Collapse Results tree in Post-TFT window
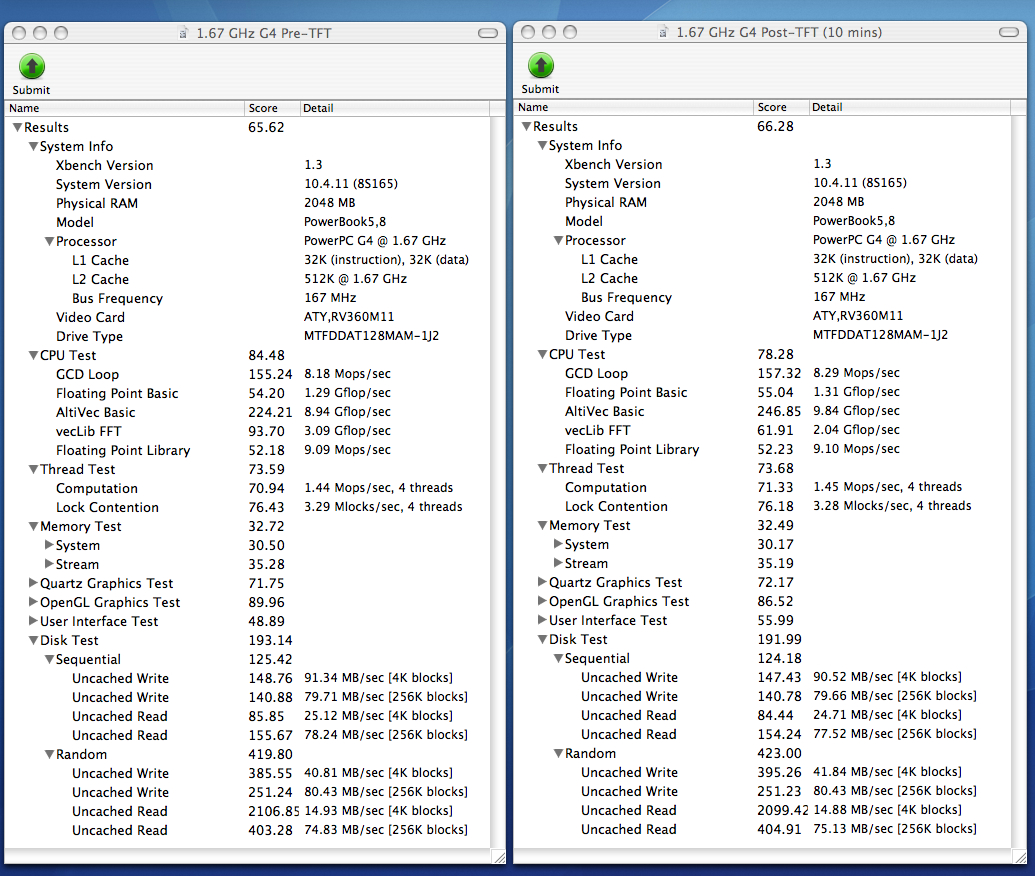 526,126
